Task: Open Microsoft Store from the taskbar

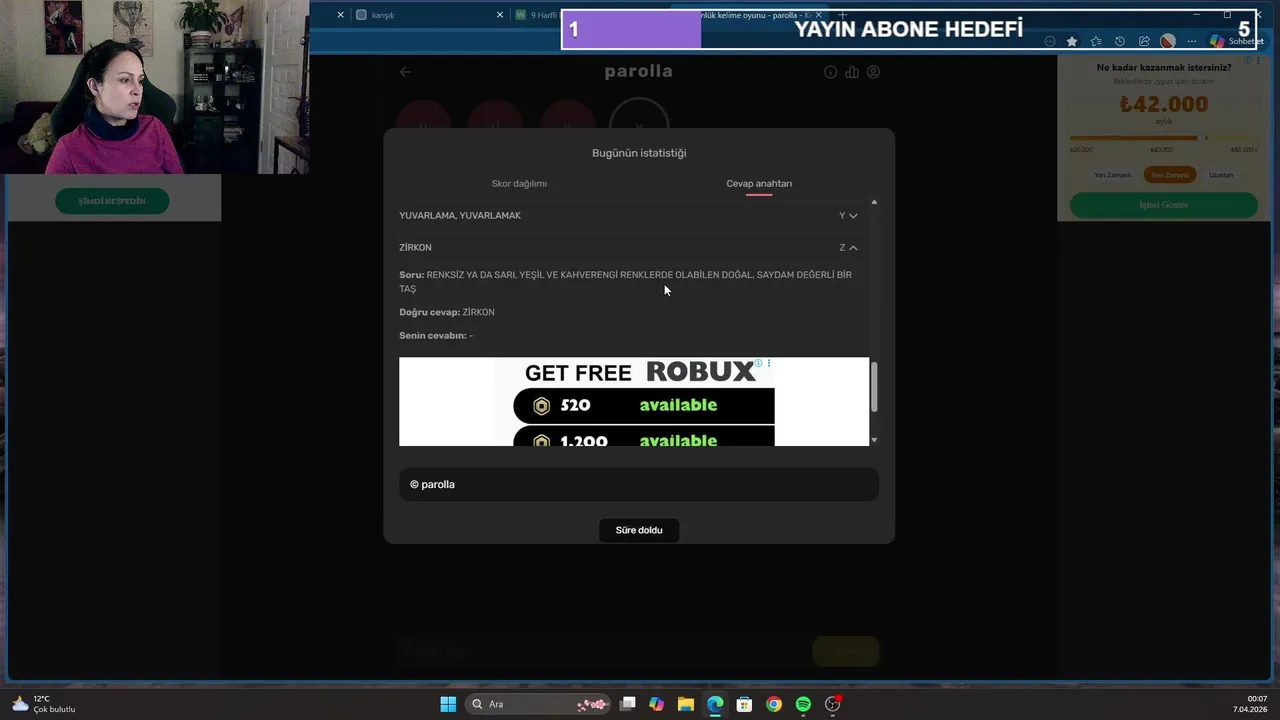Action: [744, 704]
